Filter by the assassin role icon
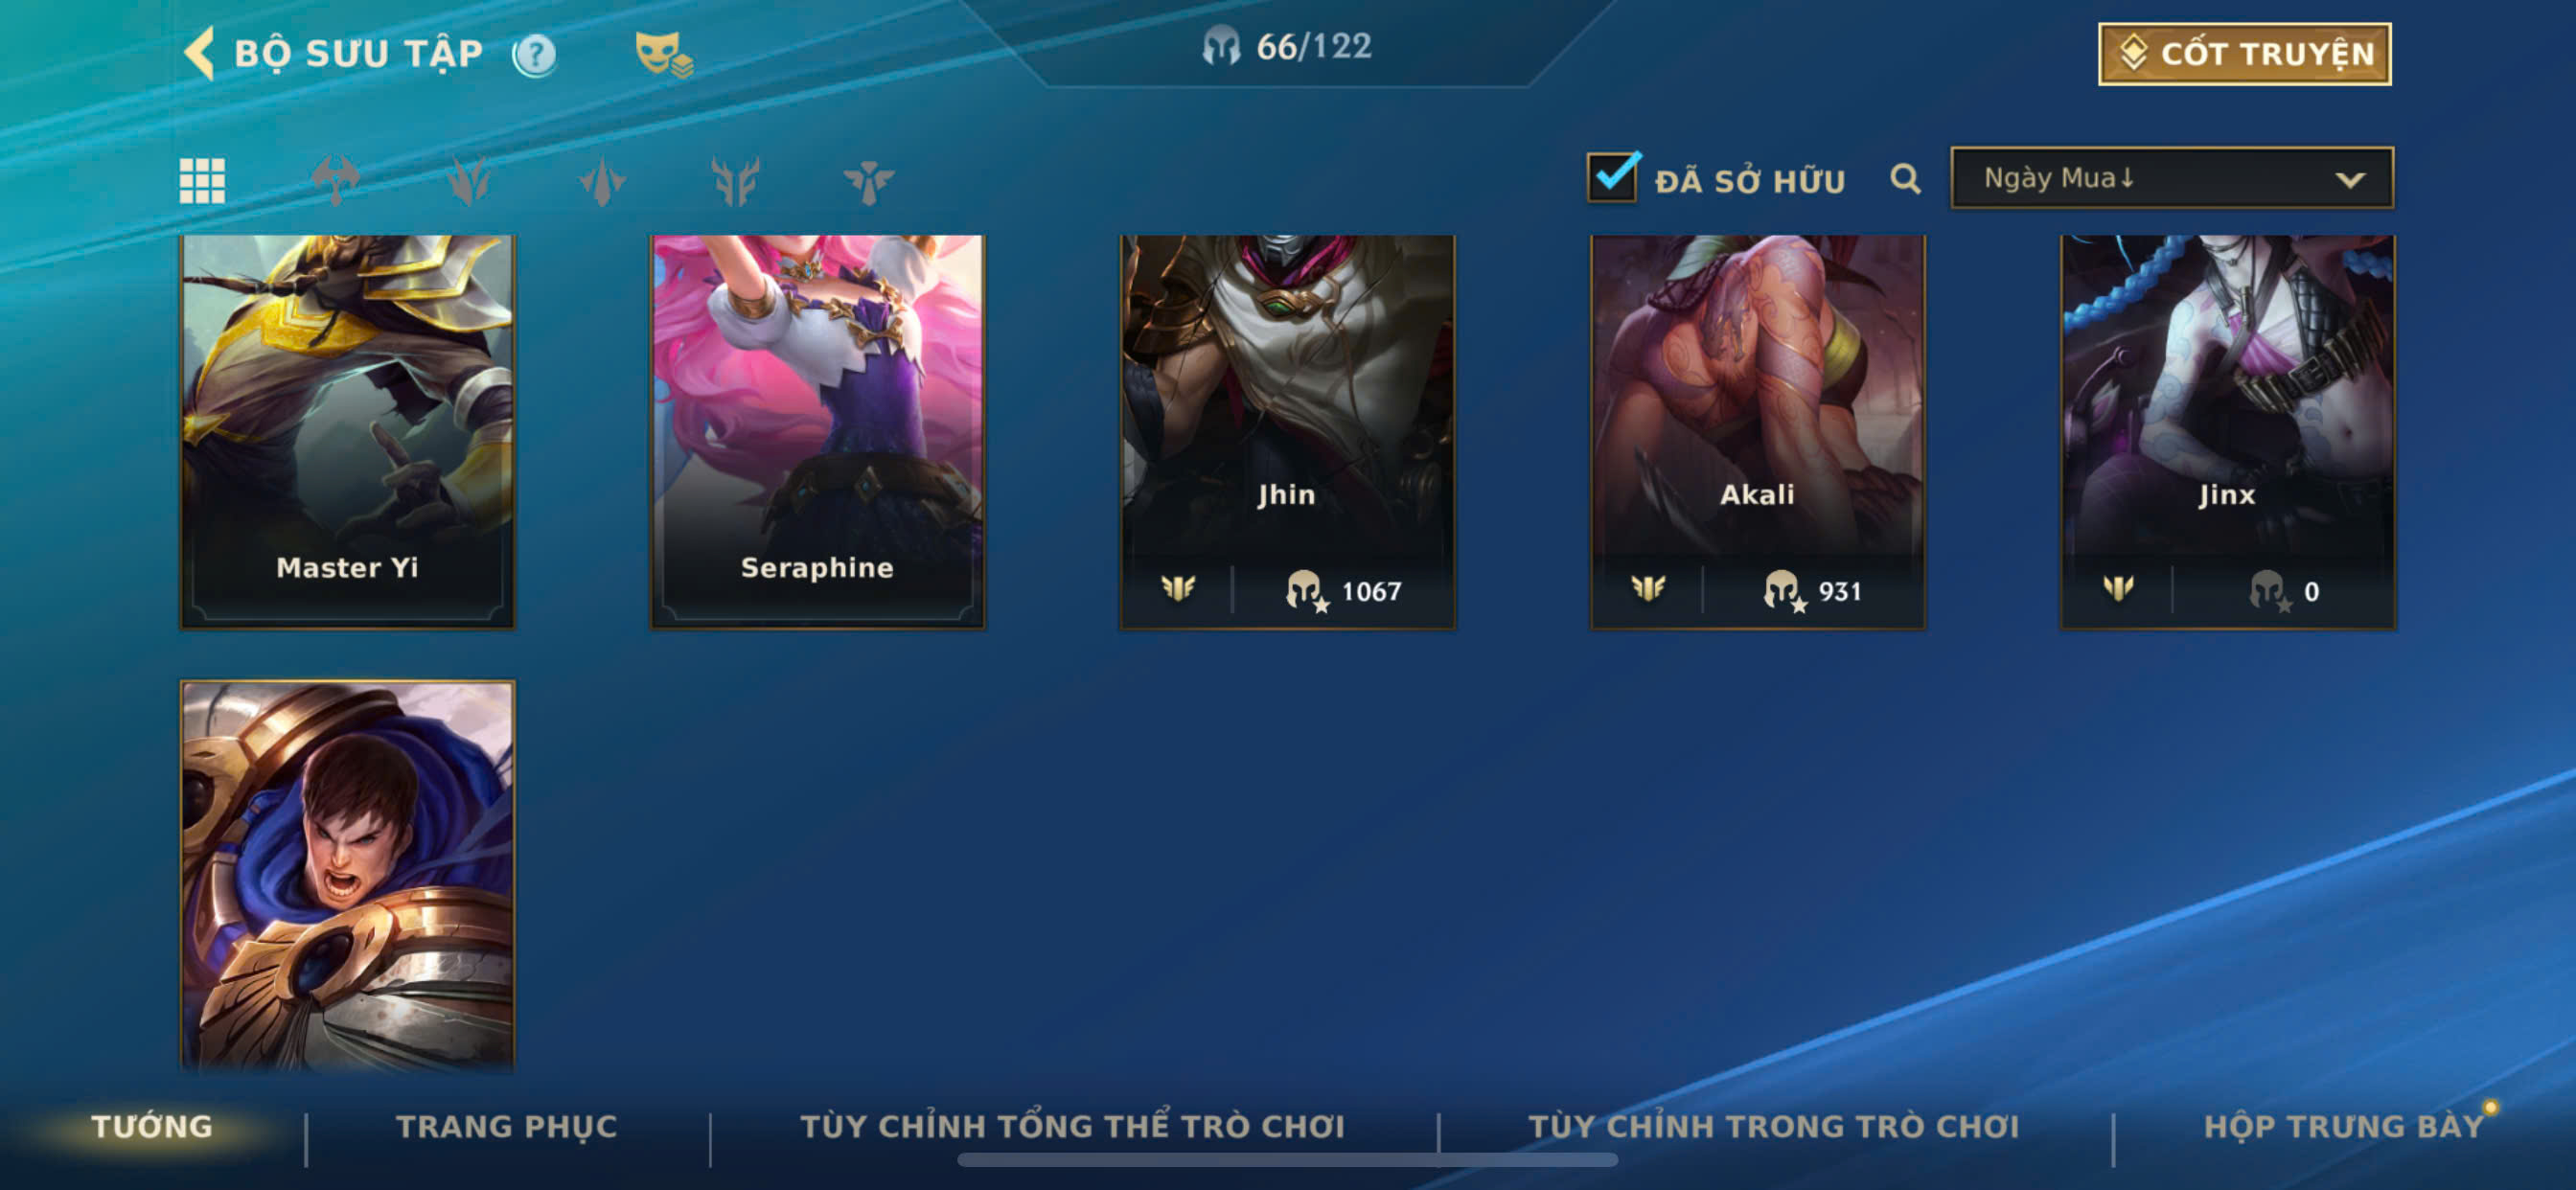 click(x=602, y=181)
